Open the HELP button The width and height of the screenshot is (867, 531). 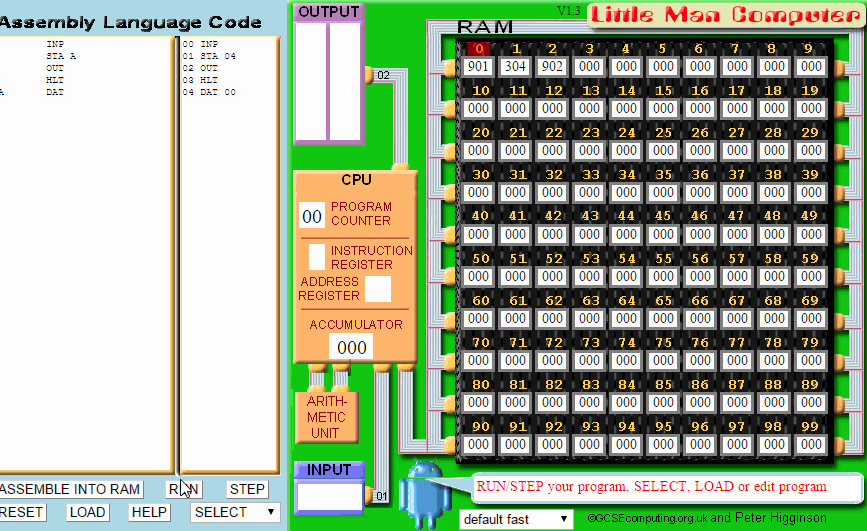tap(149, 512)
